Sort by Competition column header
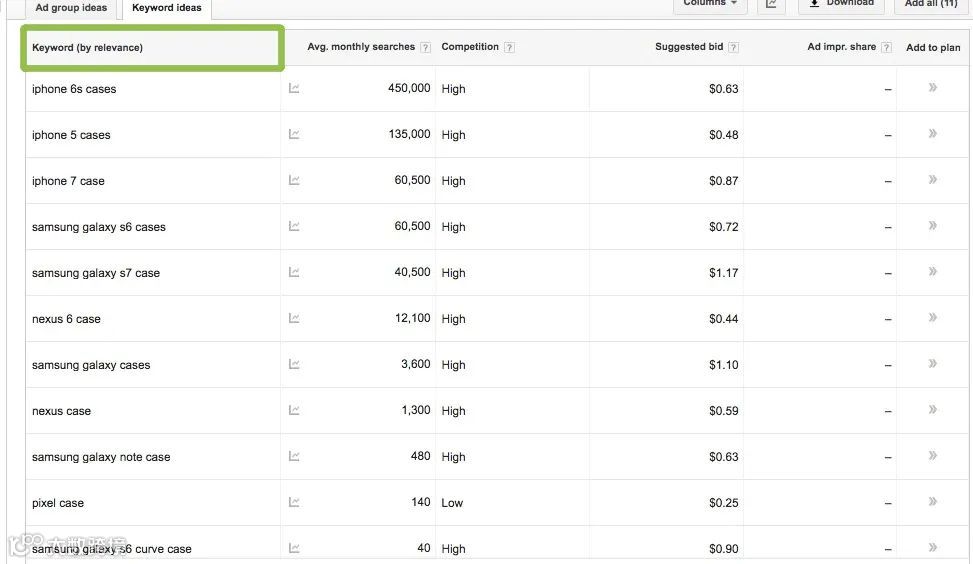 470,47
